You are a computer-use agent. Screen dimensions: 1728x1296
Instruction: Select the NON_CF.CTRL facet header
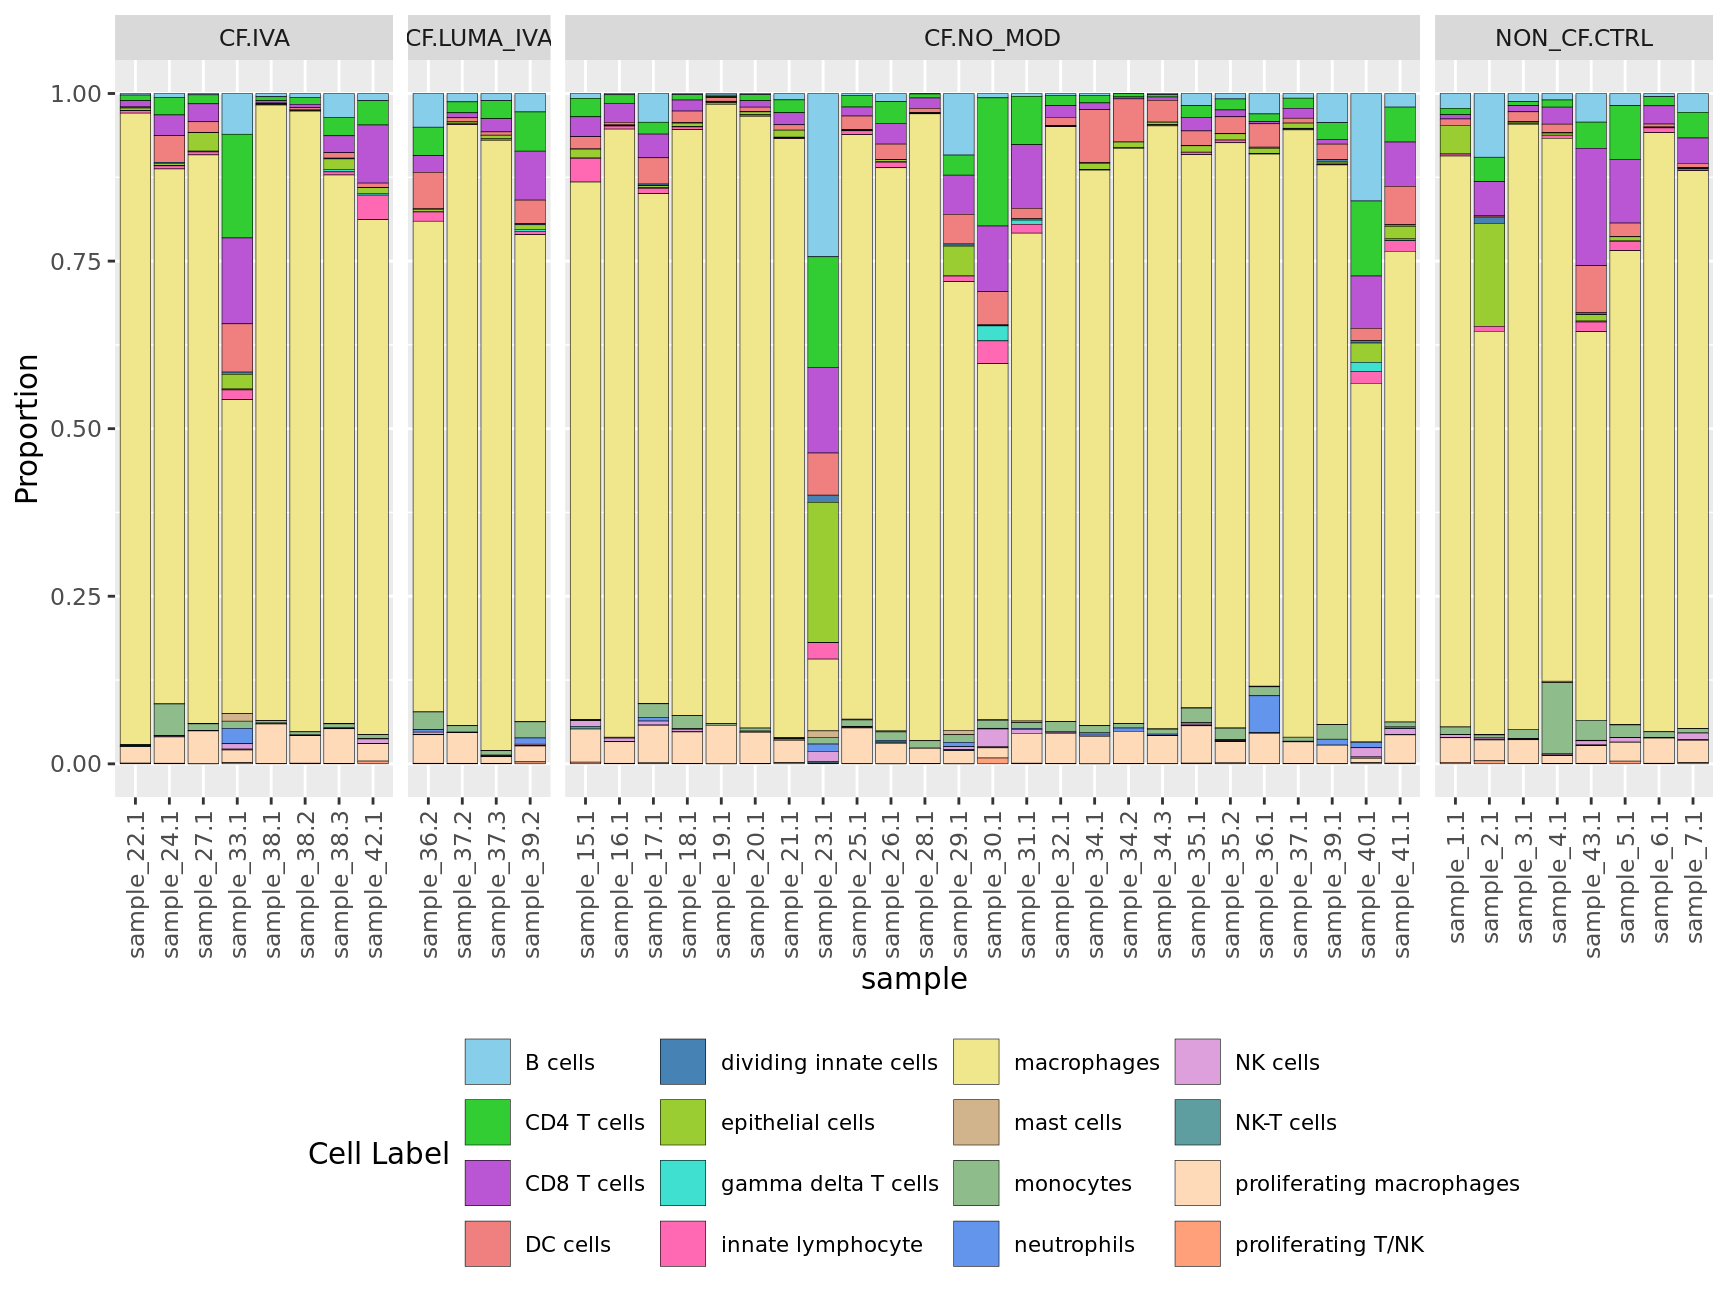point(1573,38)
